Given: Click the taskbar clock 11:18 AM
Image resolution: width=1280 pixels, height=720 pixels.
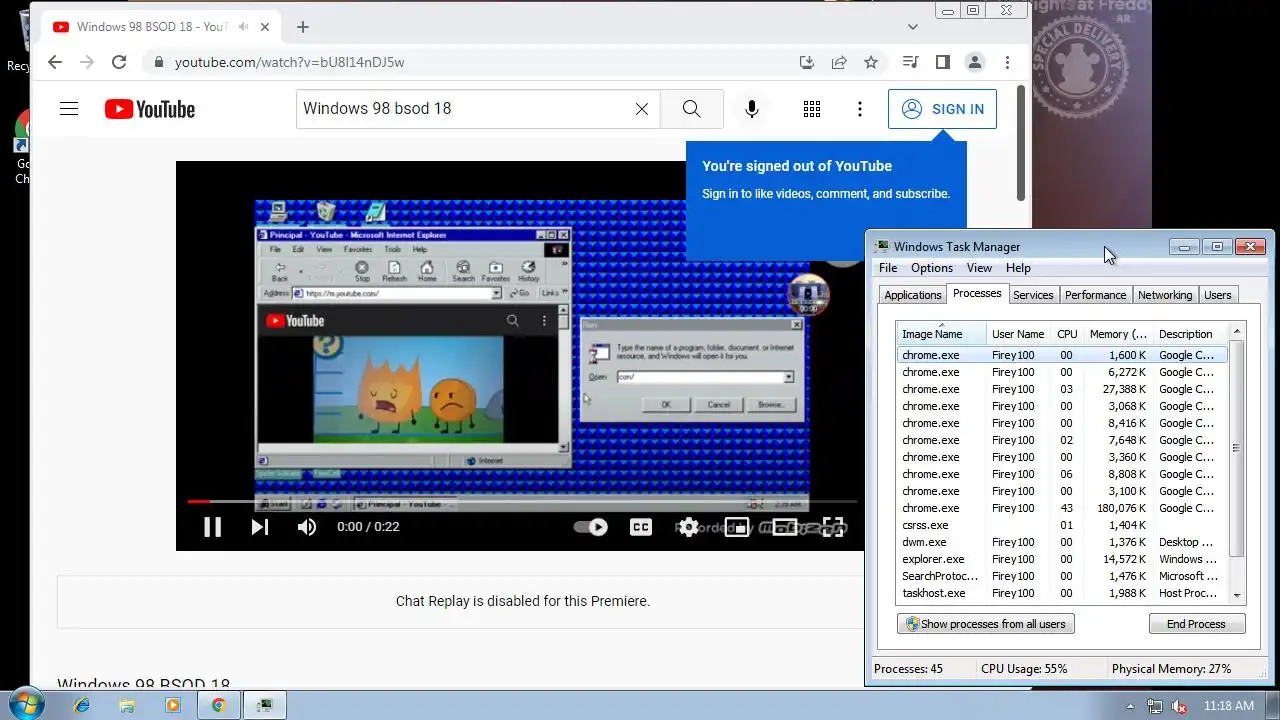Looking at the screenshot, I should tap(1229, 706).
